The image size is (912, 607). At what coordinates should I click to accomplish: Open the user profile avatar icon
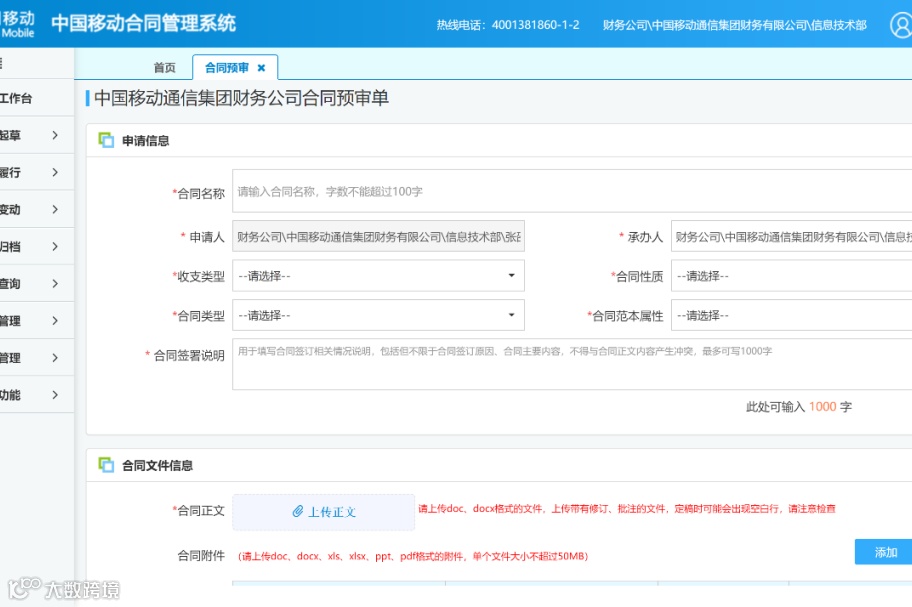coord(902,24)
